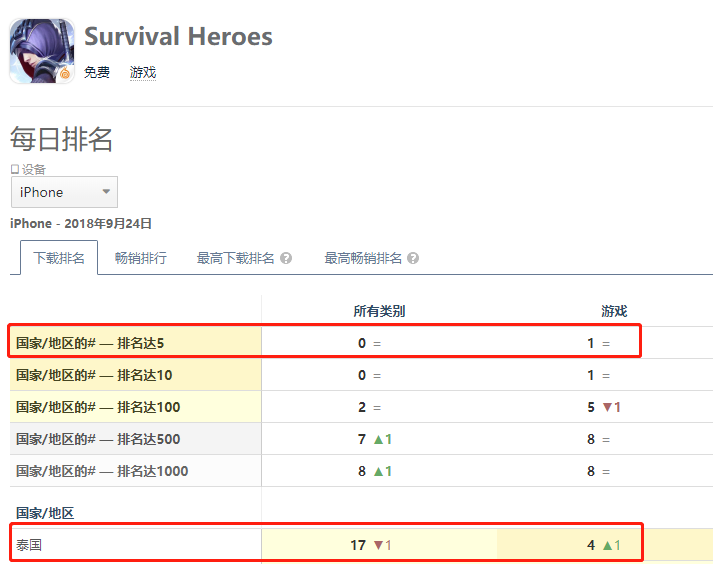Click the 游戏 category link under title
The width and height of the screenshot is (713, 564).
coord(143,72)
